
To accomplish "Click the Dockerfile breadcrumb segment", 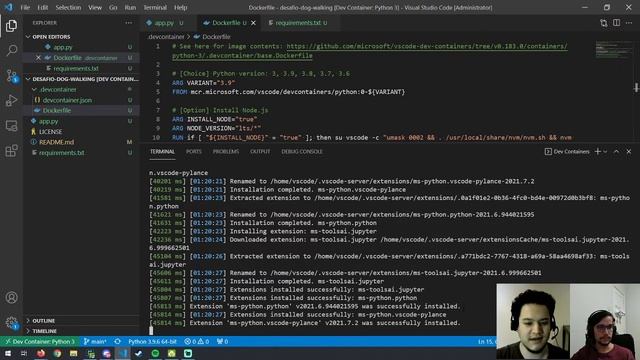I will point(212,37).
